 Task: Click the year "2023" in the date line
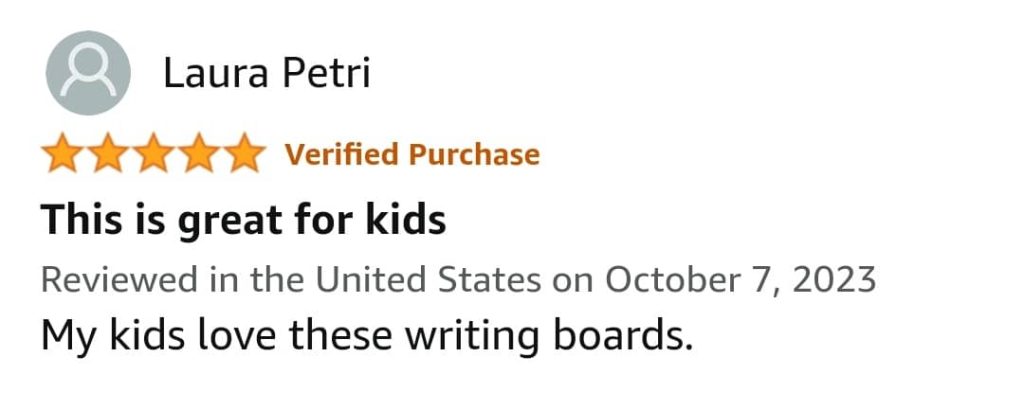834,280
